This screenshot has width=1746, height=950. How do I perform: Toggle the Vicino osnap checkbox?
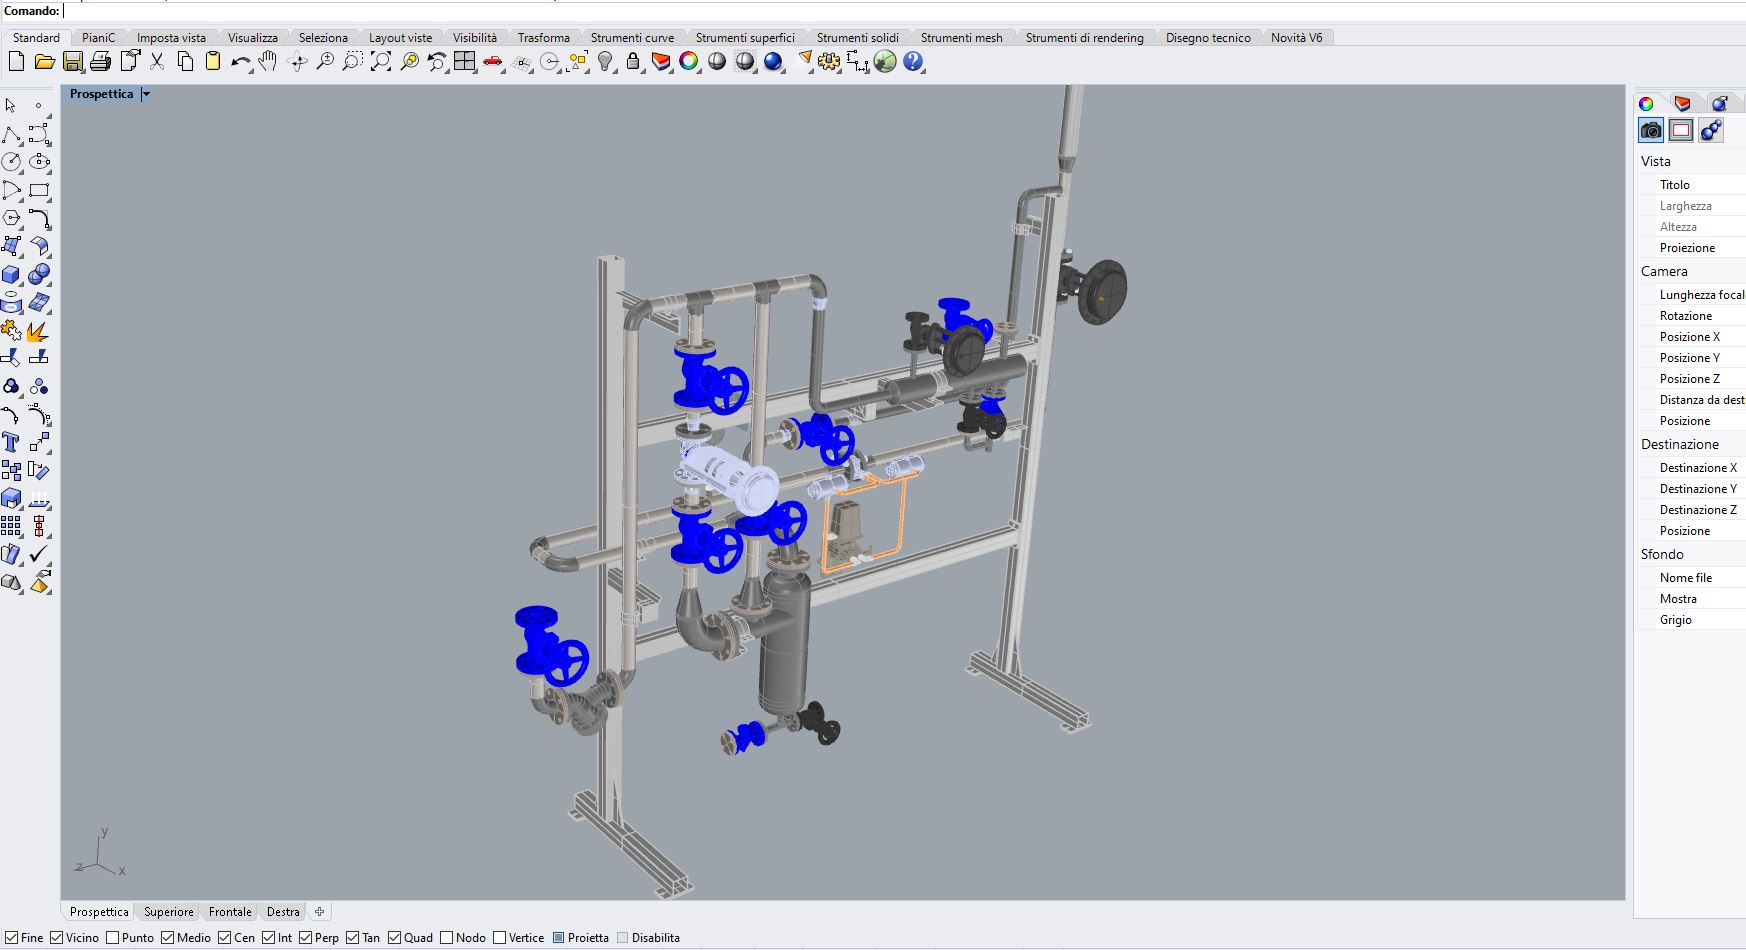tap(57, 938)
